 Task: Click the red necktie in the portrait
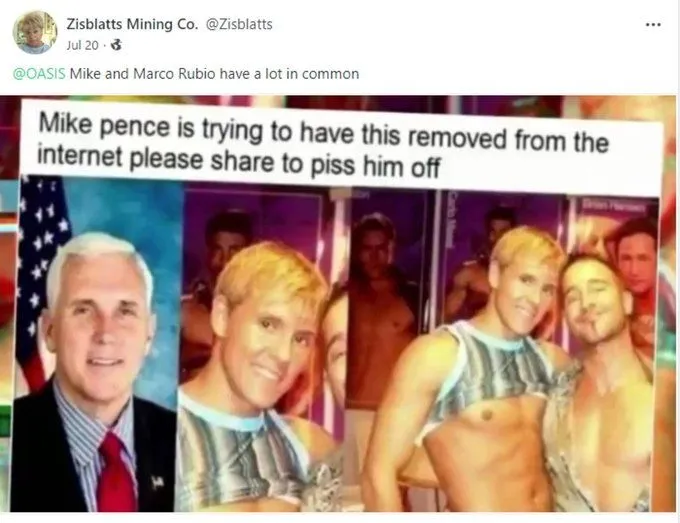point(116,473)
